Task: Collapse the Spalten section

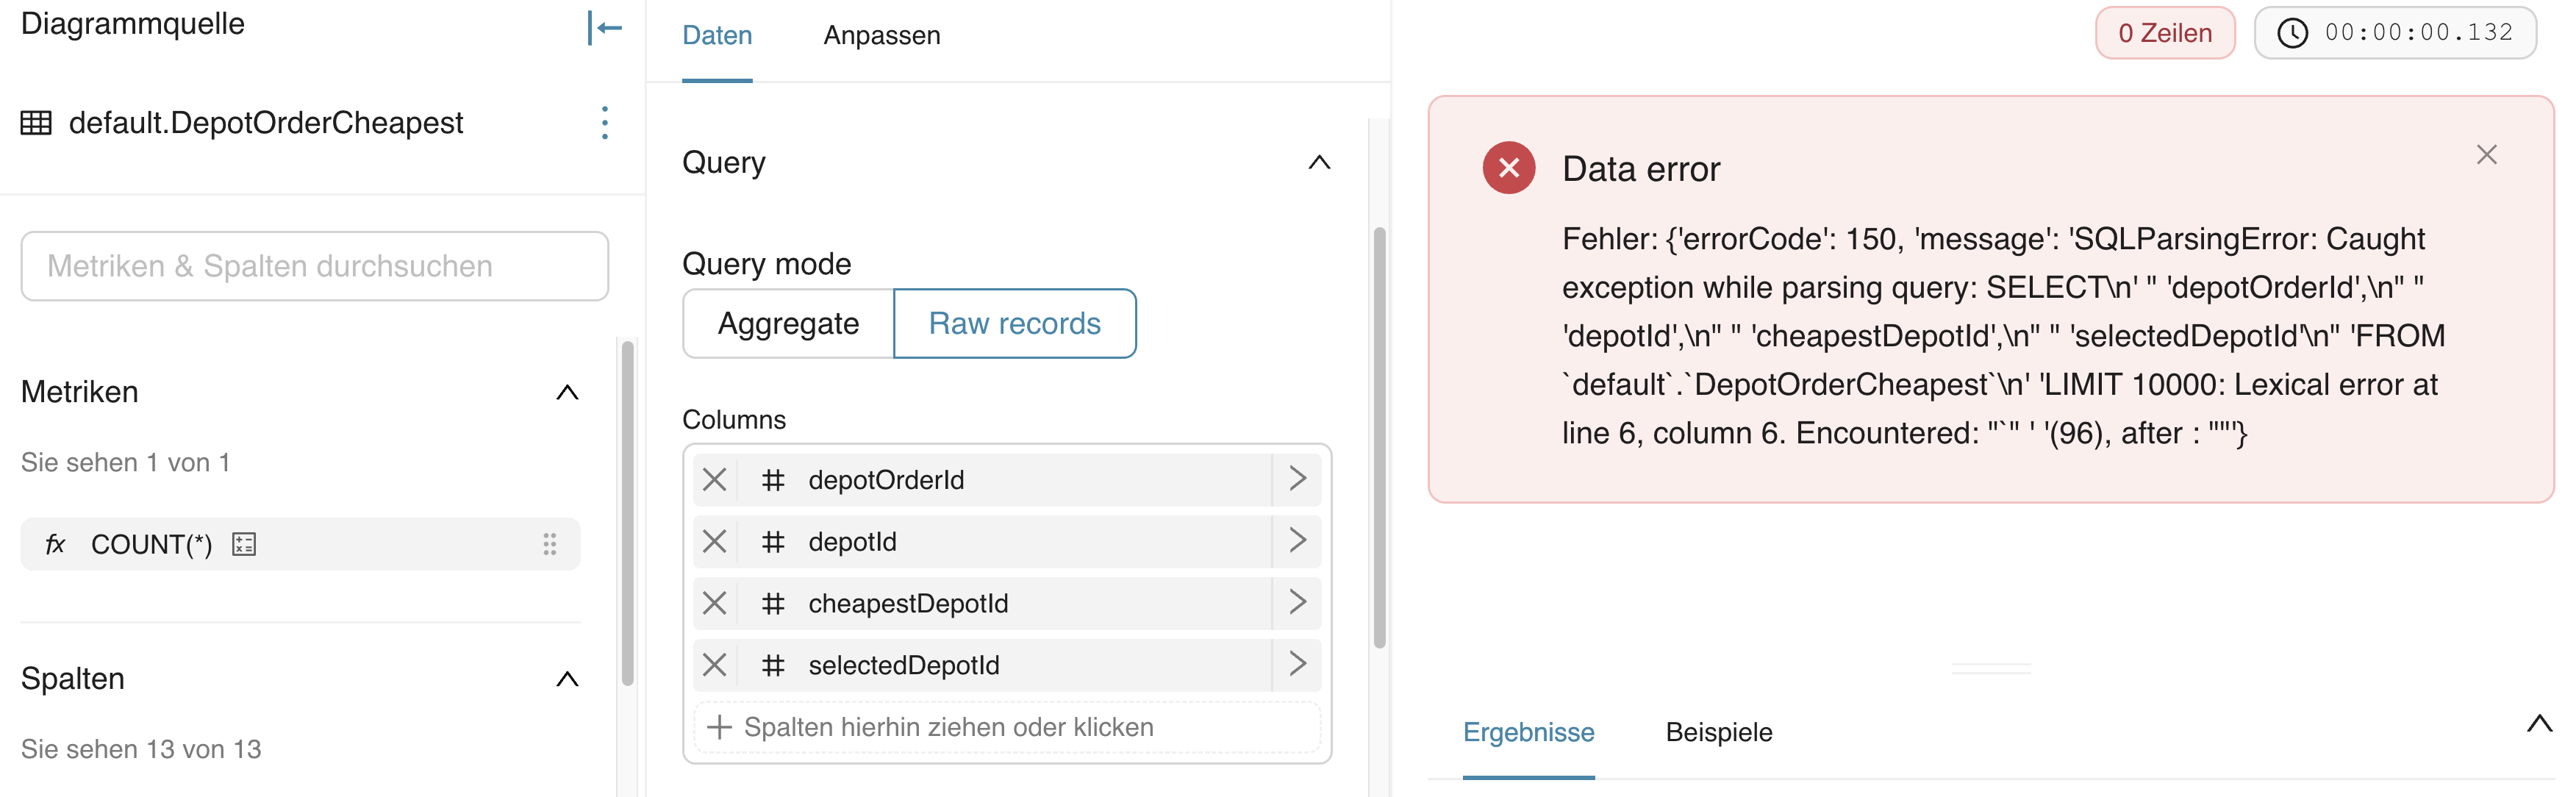Action: tap(567, 679)
